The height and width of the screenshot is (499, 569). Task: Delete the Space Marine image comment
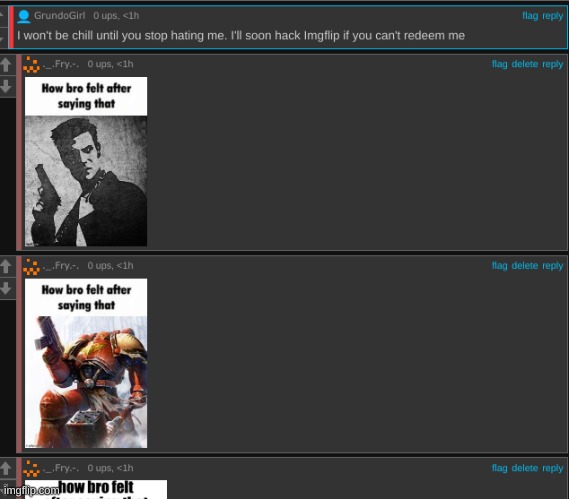[524, 266]
